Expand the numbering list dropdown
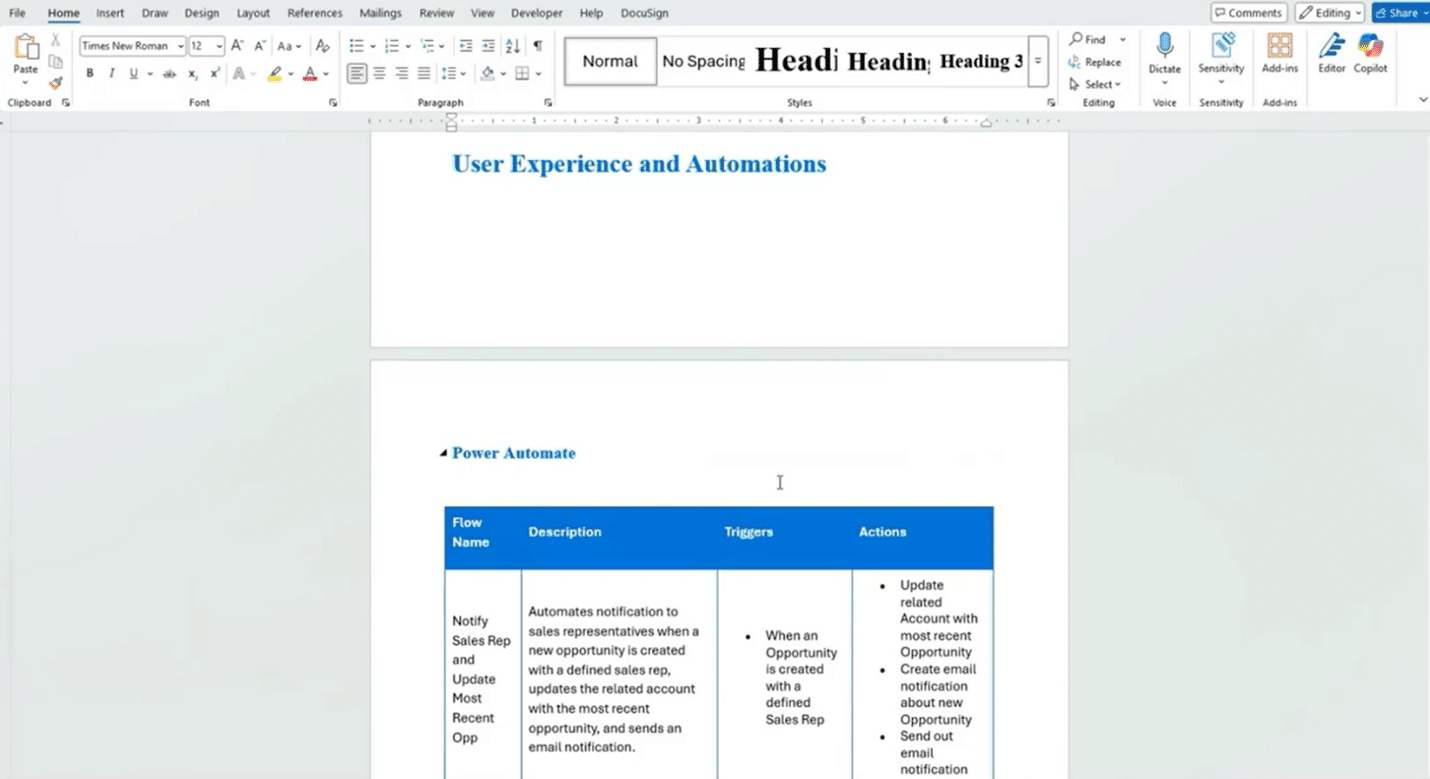The width and height of the screenshot is (1430, 779). tap(408, 46)
